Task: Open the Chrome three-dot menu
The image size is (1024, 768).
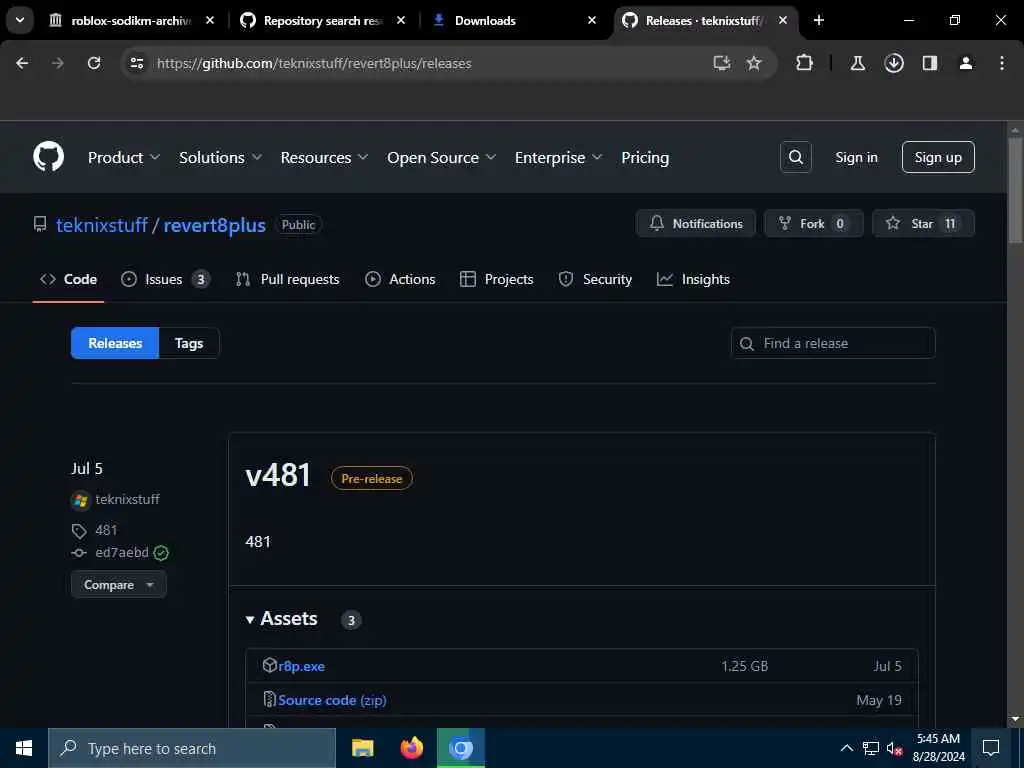Action: click(1002, 63)
